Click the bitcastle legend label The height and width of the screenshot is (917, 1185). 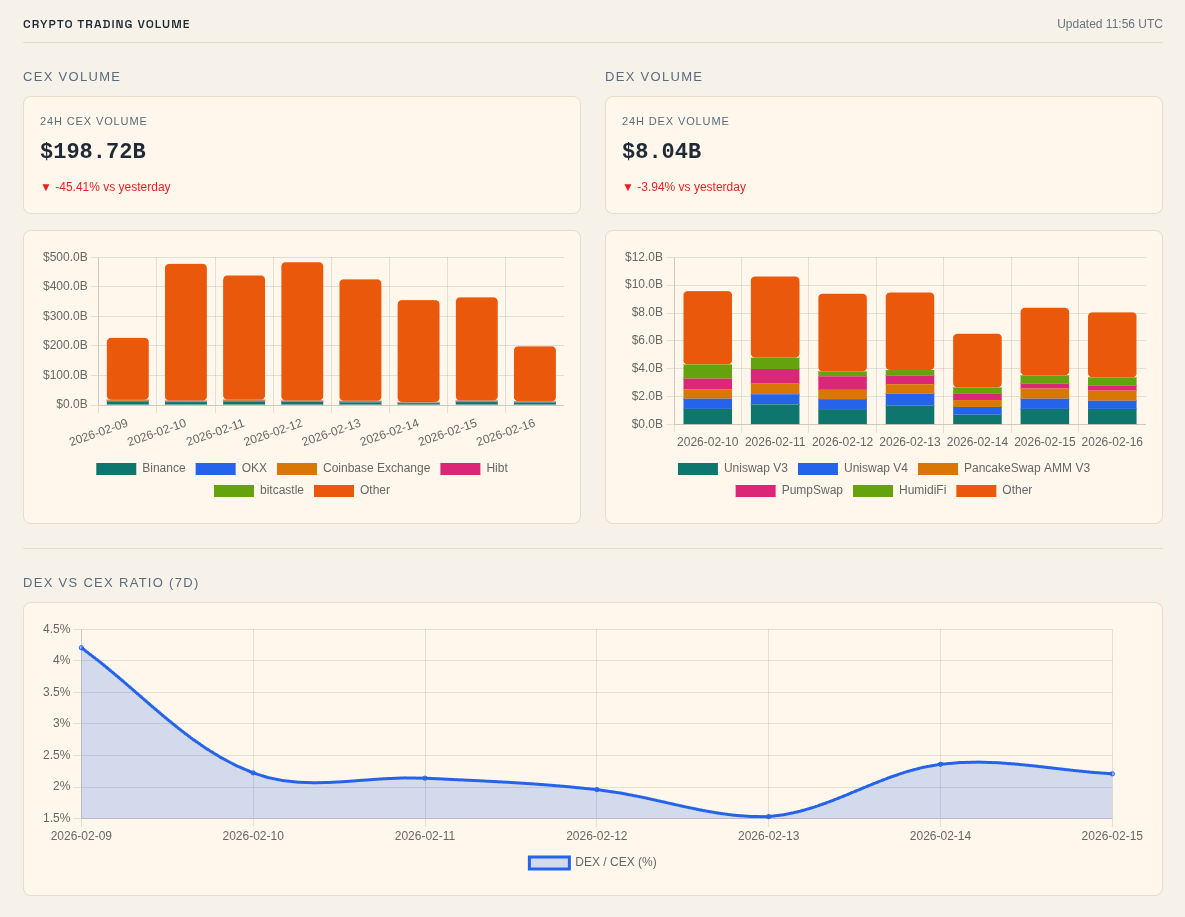282,490
